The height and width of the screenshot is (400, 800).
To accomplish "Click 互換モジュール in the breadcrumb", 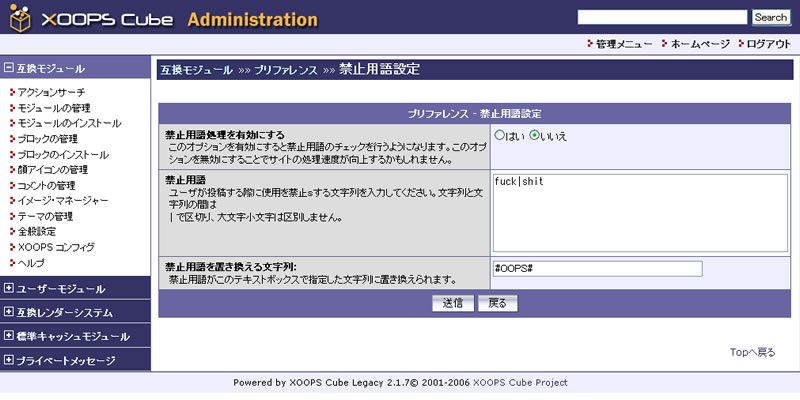I will [196, 70].
